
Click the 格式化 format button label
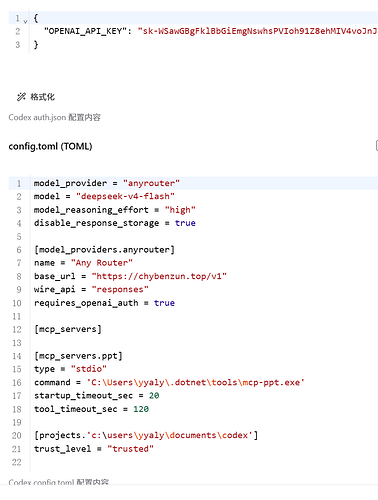tap(42, 97)
